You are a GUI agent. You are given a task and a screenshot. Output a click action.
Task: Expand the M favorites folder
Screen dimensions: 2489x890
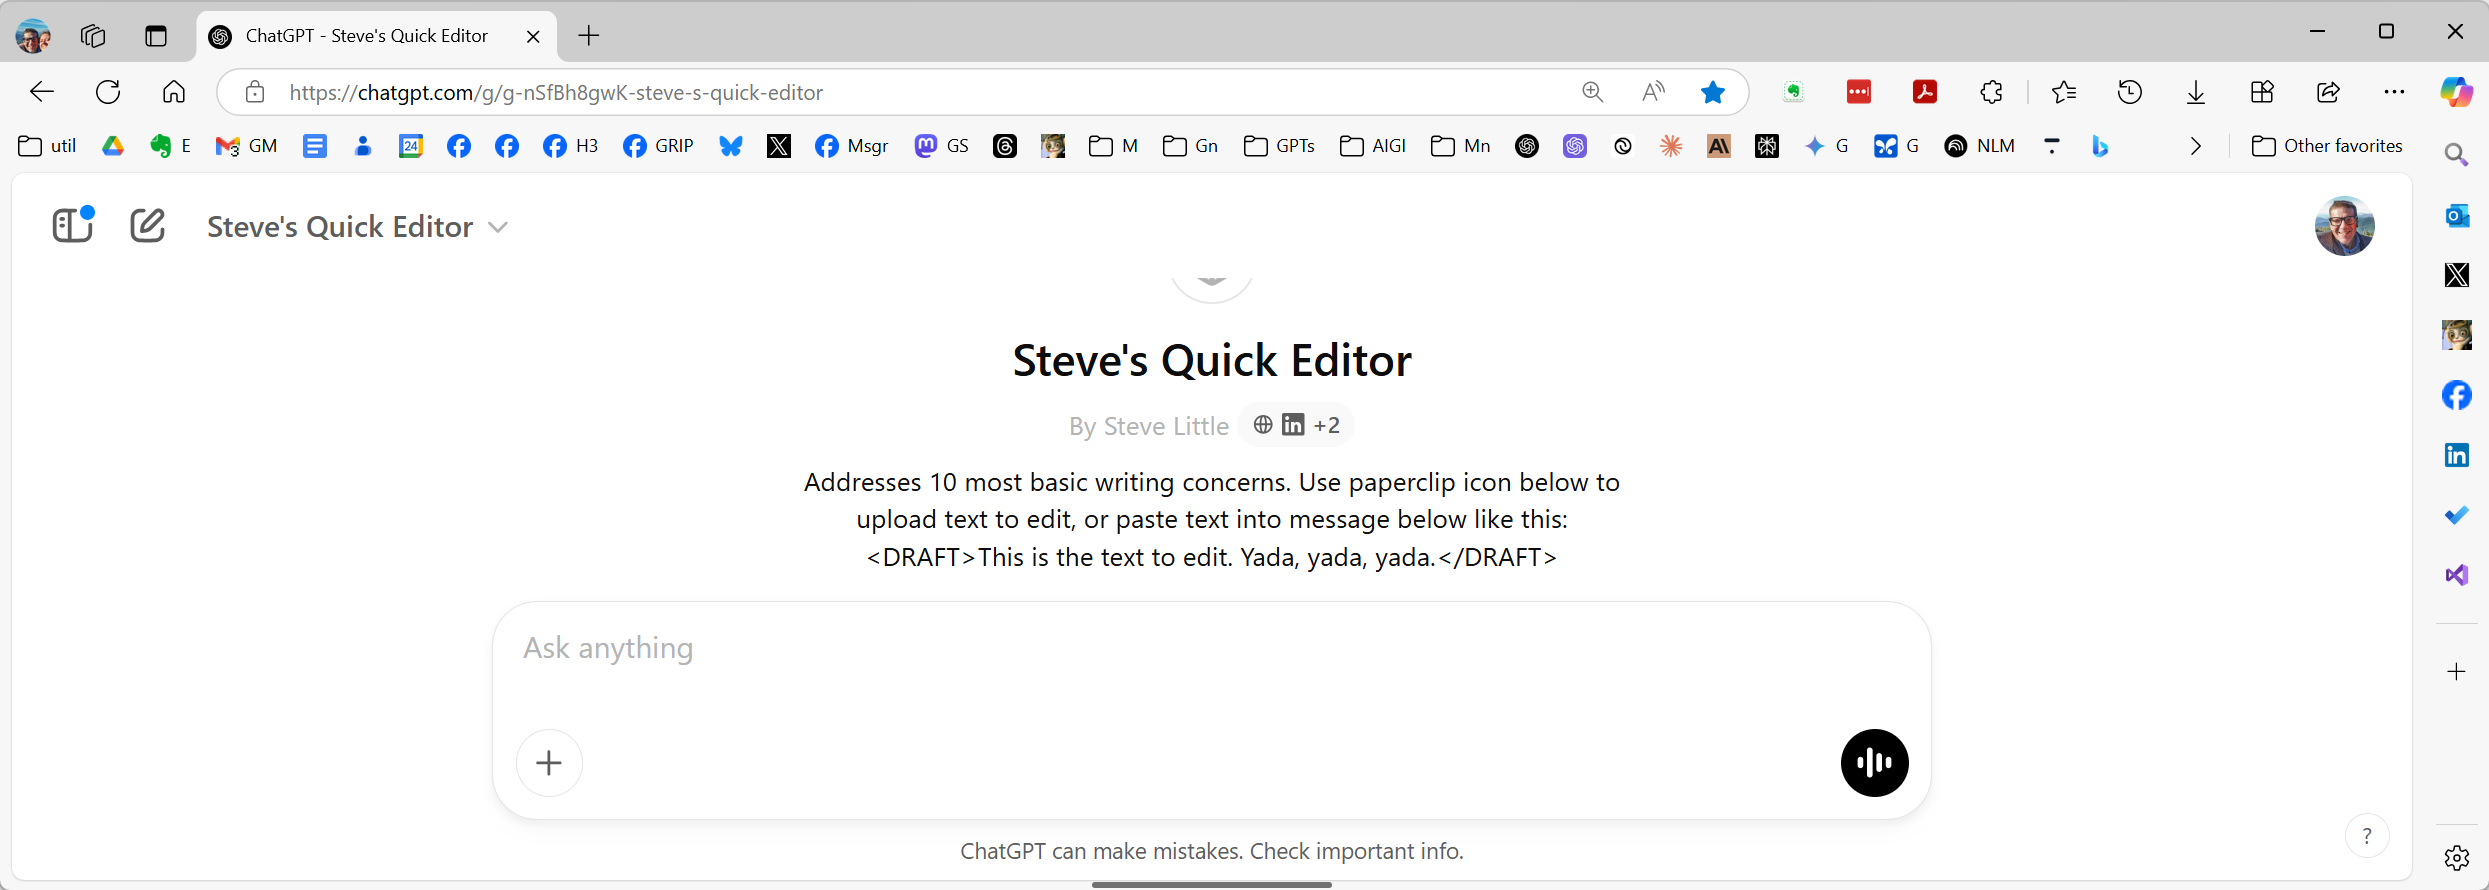[x=1113, y=146]
